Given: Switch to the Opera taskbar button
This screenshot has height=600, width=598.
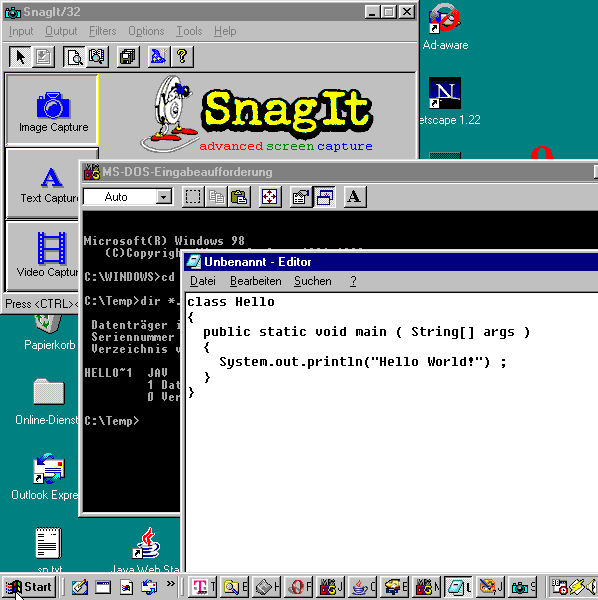Looking at the screenshot, I should point(299,587).
